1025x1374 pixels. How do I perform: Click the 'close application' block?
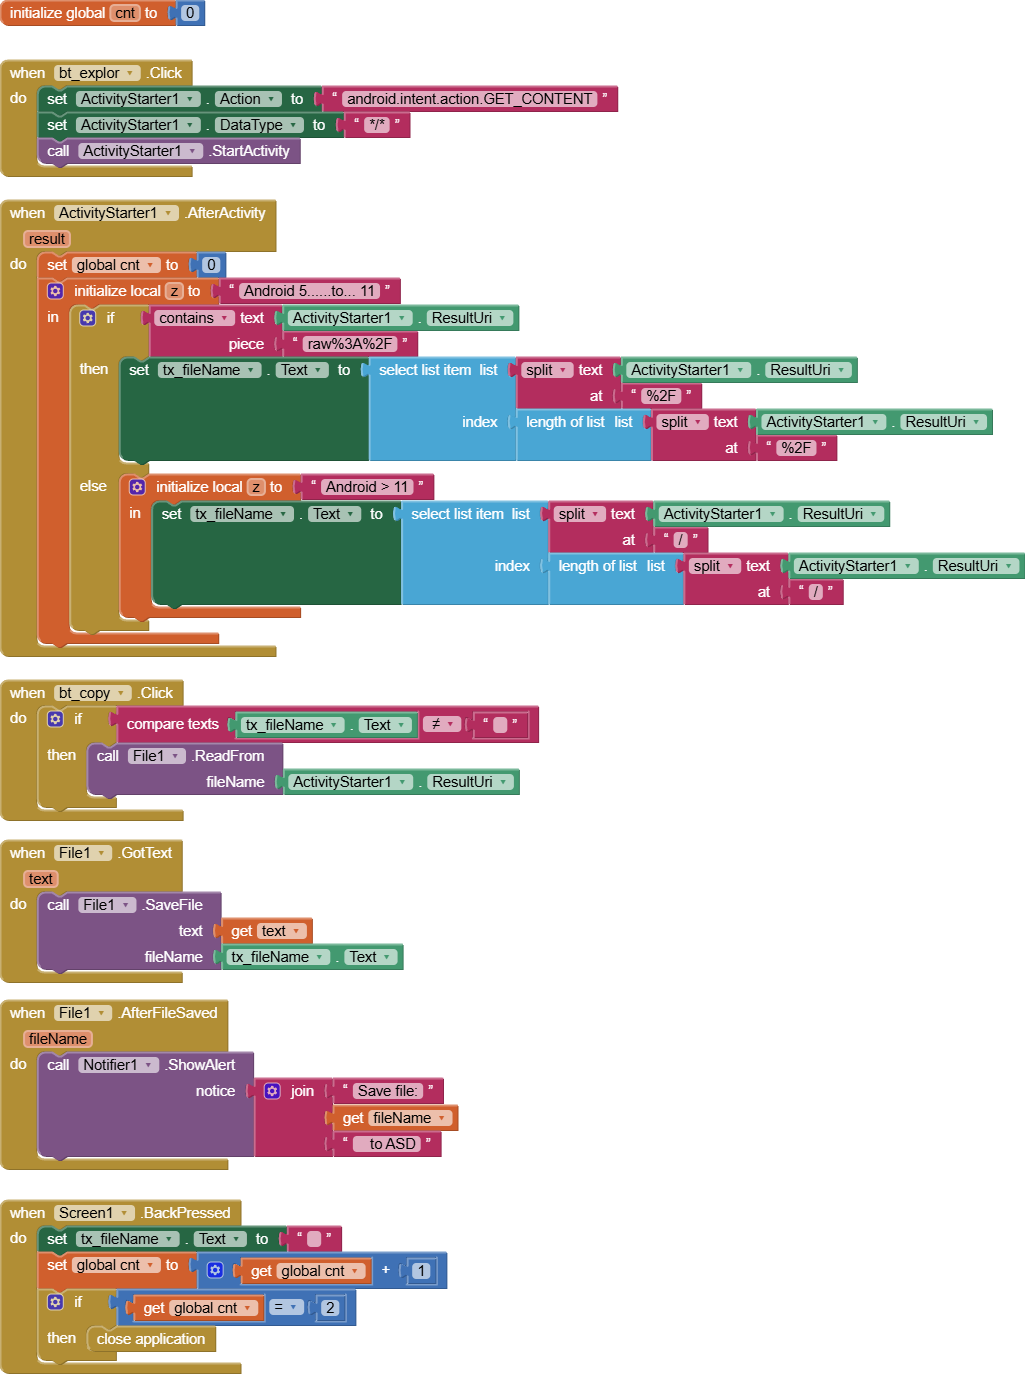click(150, 1339)
